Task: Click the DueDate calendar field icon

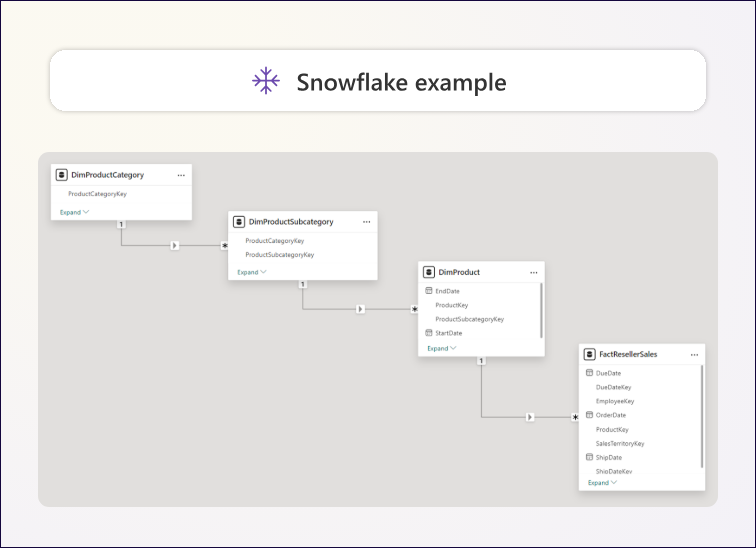Action: click(589, 373)
